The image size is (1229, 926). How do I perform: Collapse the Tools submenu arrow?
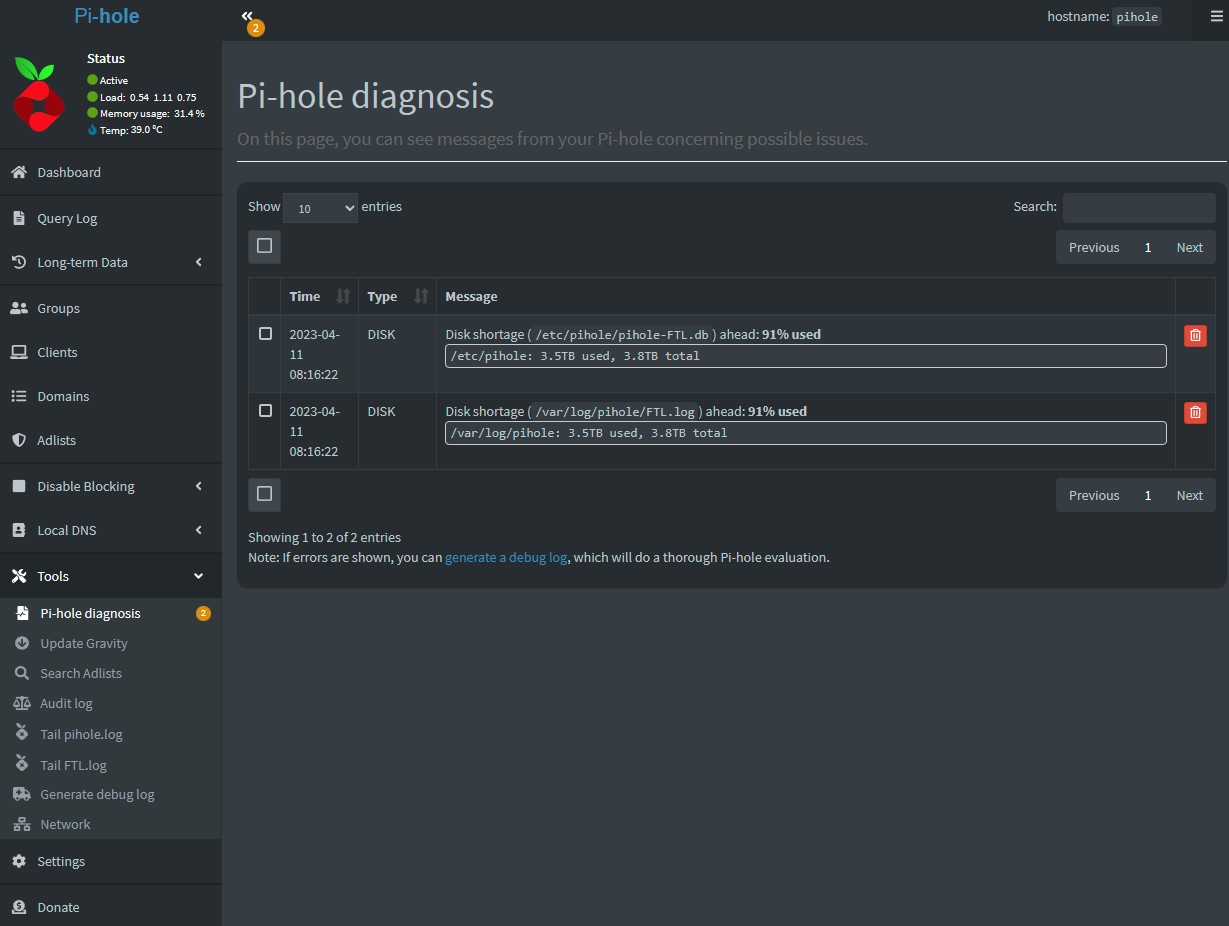coord(198,576)
